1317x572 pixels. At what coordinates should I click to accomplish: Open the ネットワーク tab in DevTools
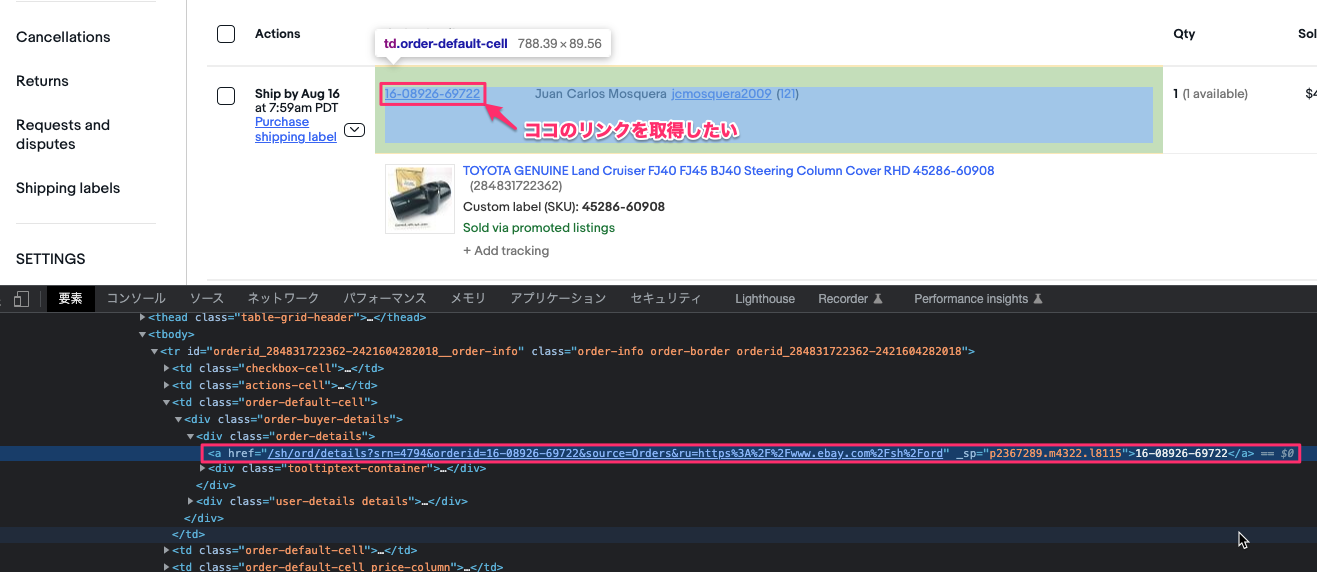click(283, 299)
